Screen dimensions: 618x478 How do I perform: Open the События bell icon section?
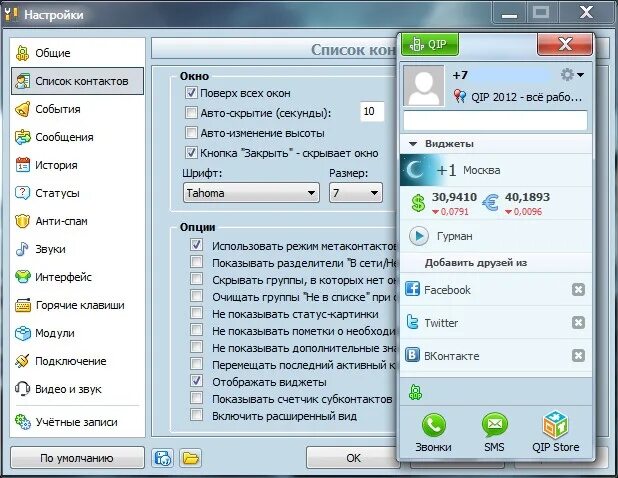pos(22,109)
